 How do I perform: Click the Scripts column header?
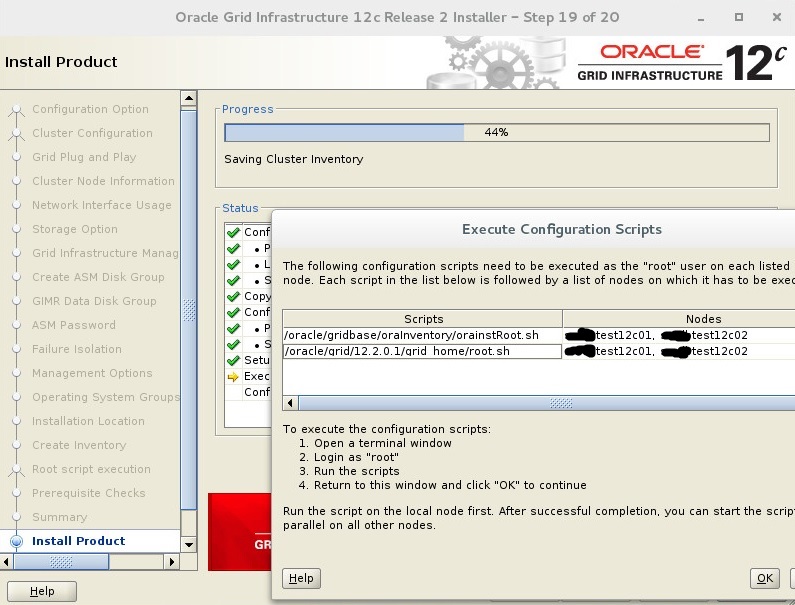(x=423, y=318)
